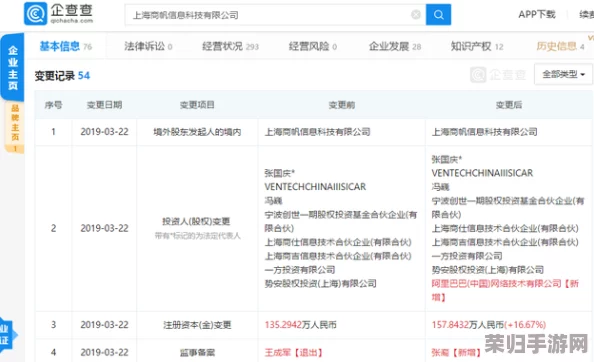
Task: Click the 变更后 column header
Action: (x=509, y=105)
